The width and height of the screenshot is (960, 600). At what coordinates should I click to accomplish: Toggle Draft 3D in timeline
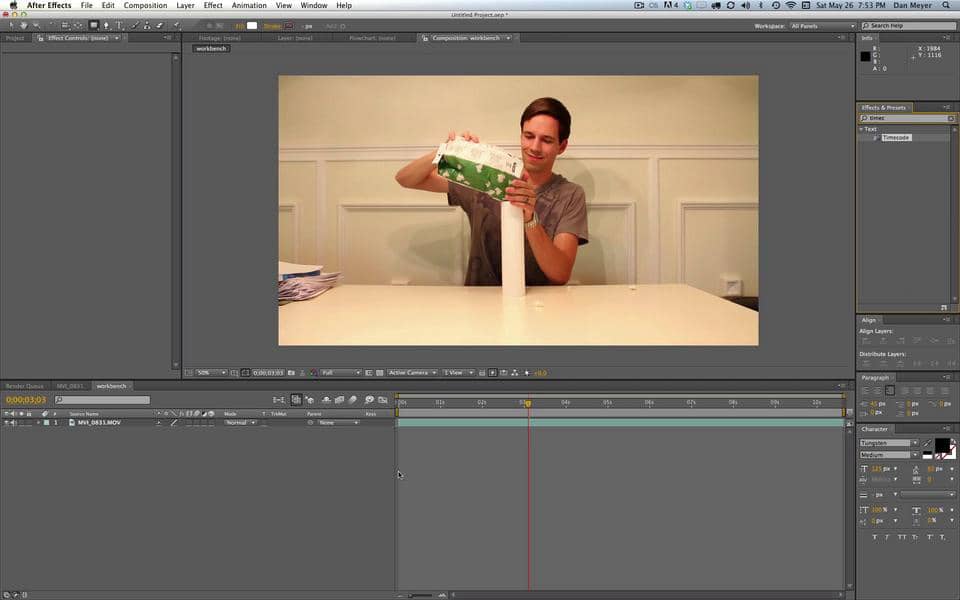pyautogui.click(x=310, y=400)
